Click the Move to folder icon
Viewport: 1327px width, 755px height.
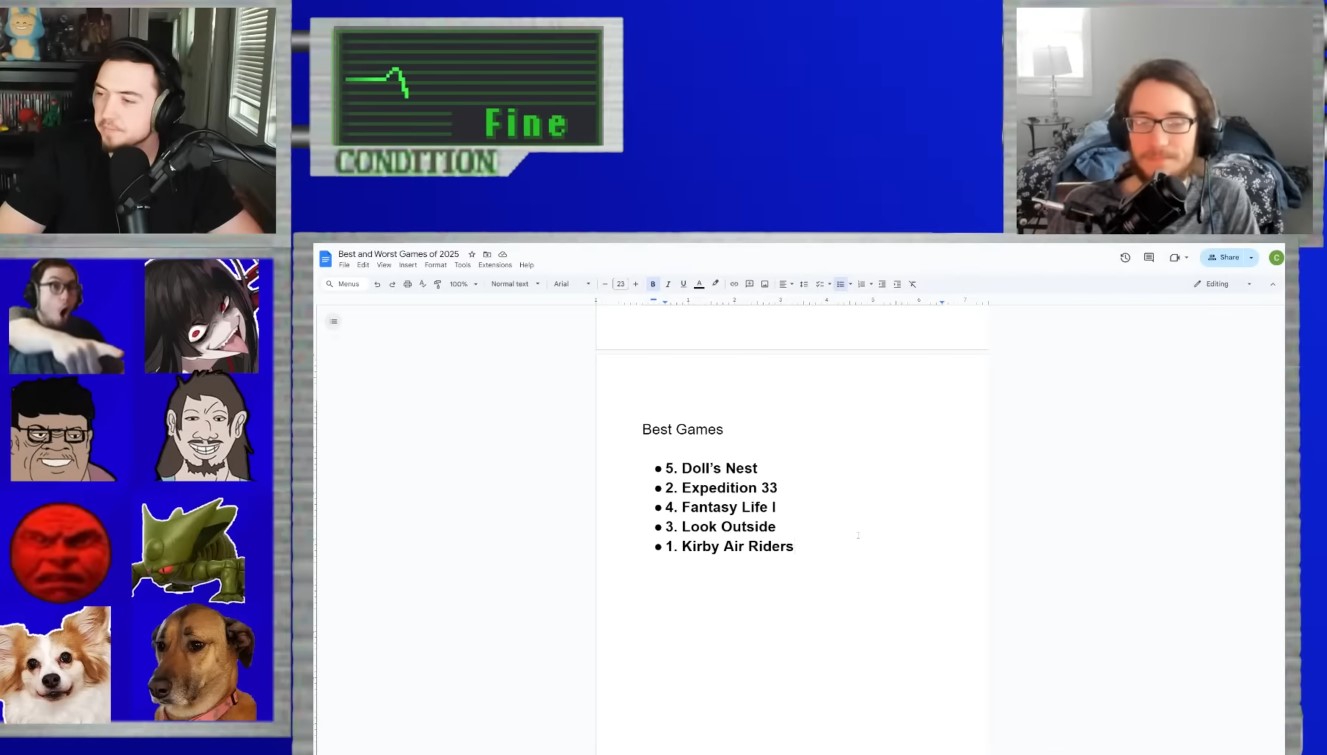tap(487, 255)
